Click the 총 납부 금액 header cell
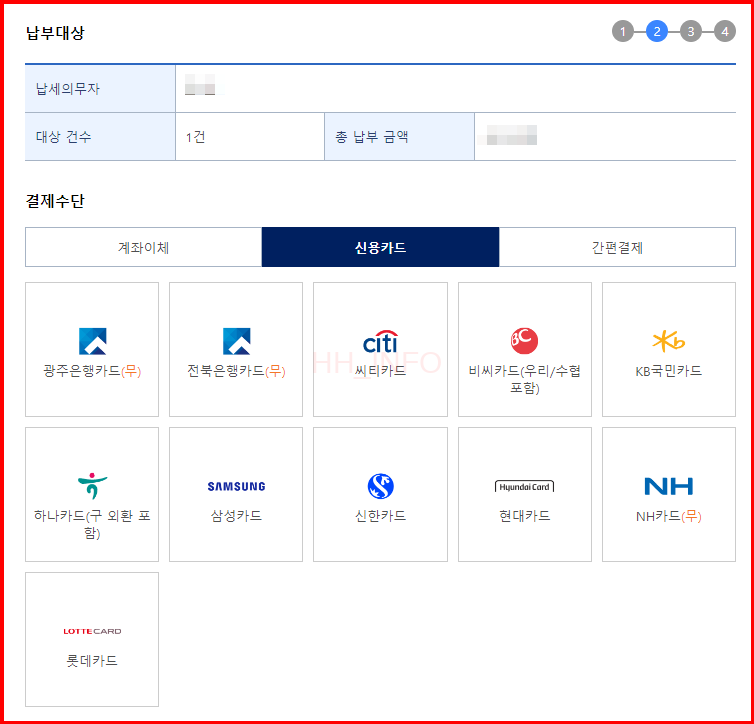Screen dimensions: 754x724 (x=399, y=137)
